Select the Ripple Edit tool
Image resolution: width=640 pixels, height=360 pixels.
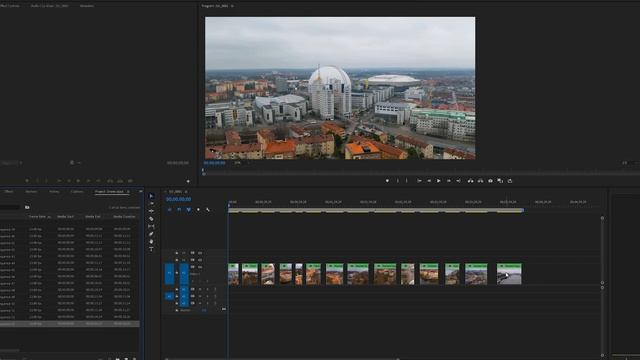point(151,211)
